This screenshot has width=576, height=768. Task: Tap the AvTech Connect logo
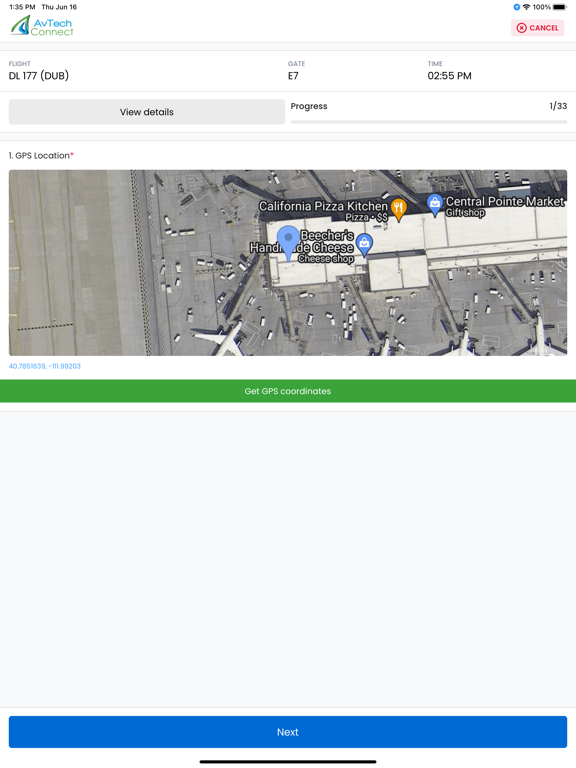click(42, 26)
